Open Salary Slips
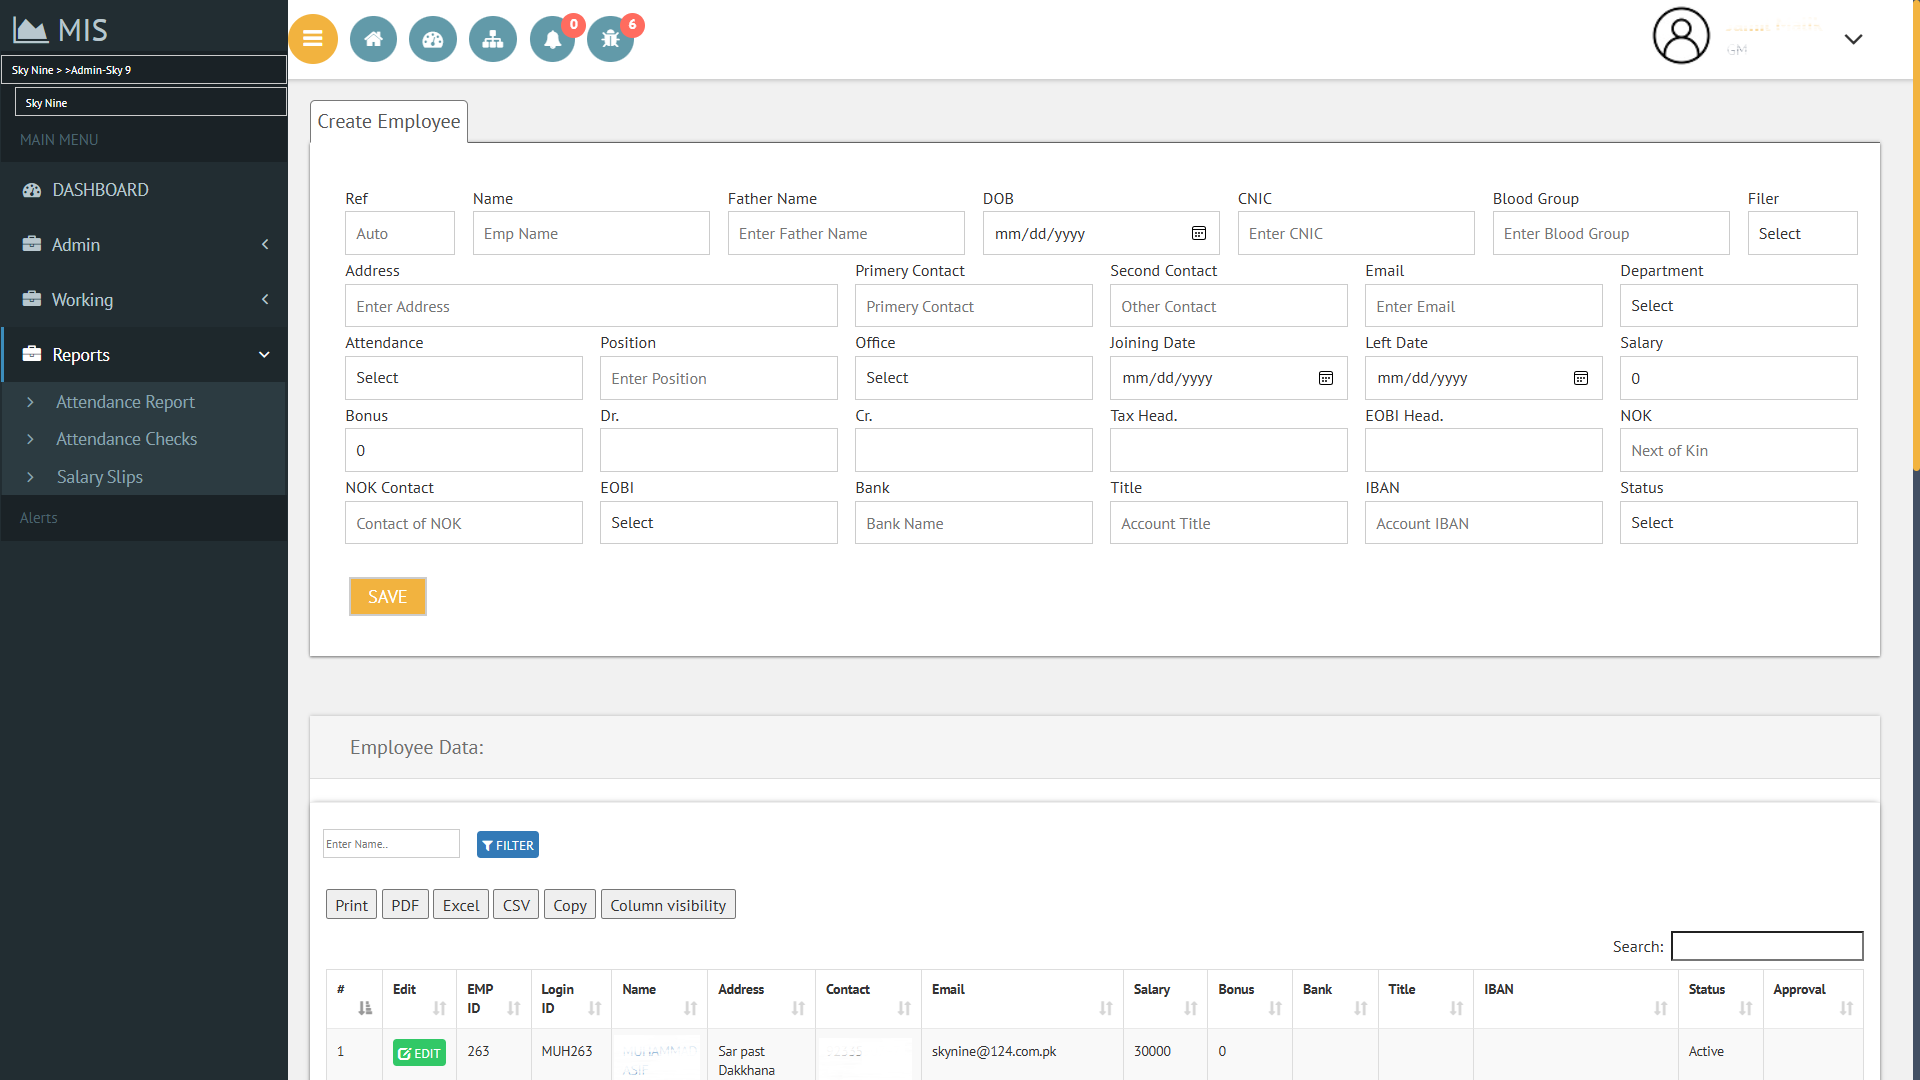The height and width of the screenshot is (1080, 1920). click(99, 477)
